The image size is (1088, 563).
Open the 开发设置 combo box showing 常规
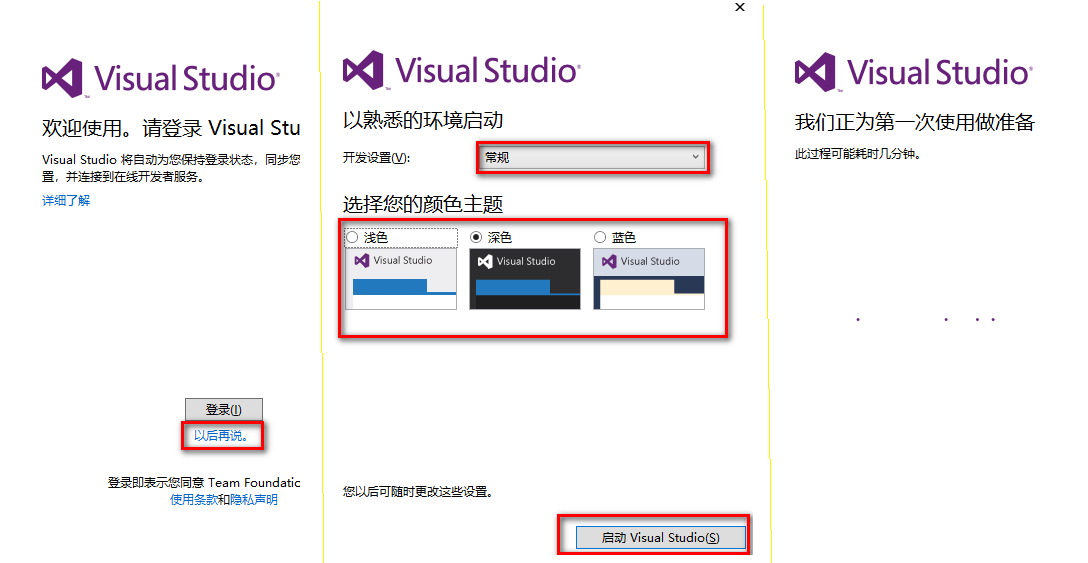pos(593,158)
